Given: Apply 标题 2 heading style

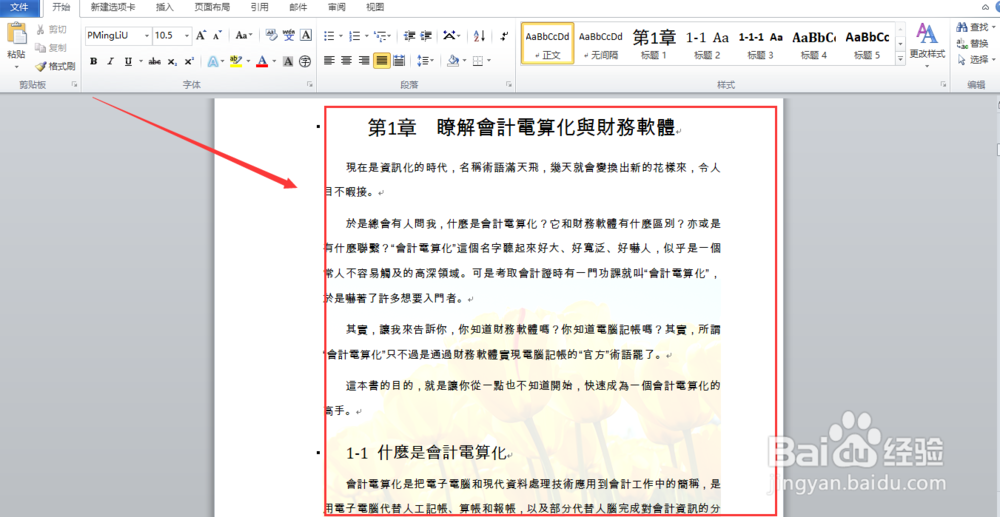Looking at the screenshot, I should 707,43.
